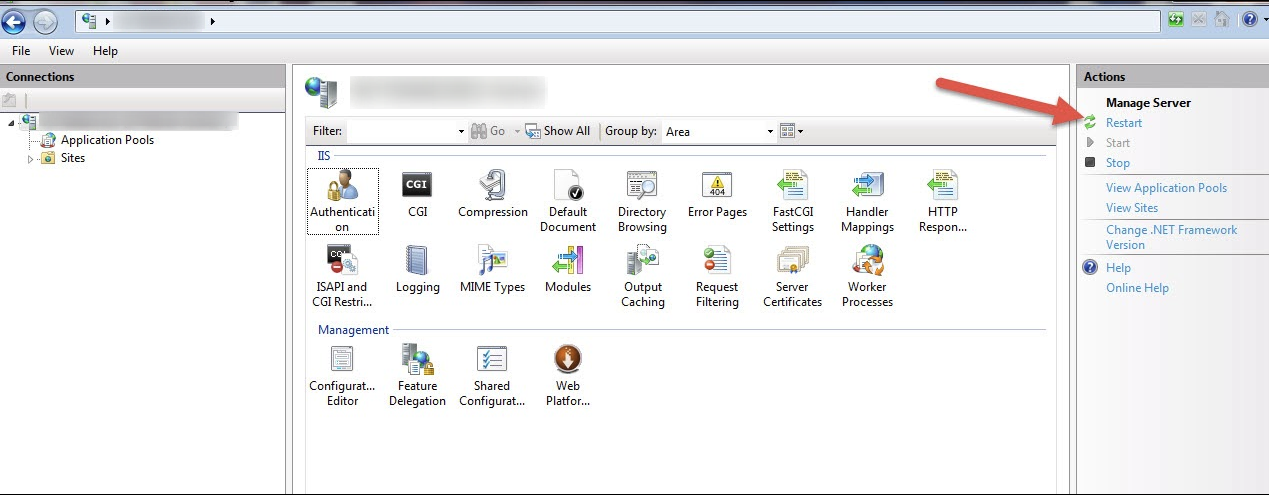This screenshot has height=495, width=1269.
Task: Open the view mode dropdown arrow
Action: [800, 131]
